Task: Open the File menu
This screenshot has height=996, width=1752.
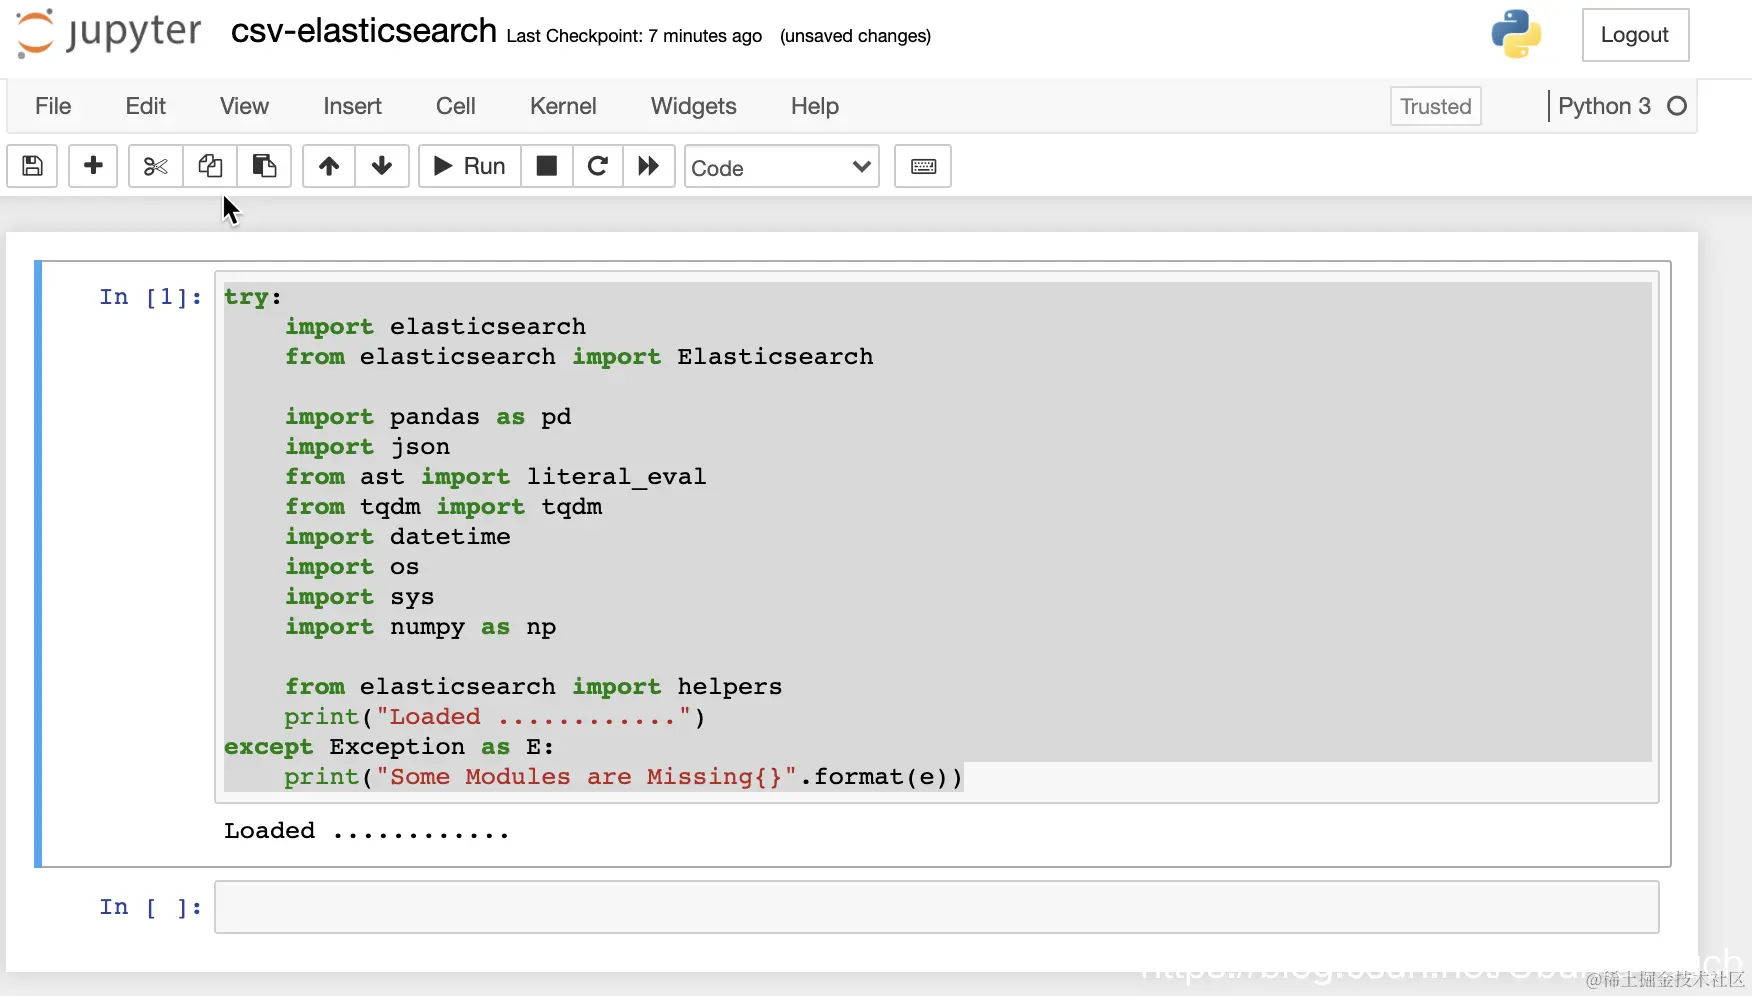Action: click(53, 106)
